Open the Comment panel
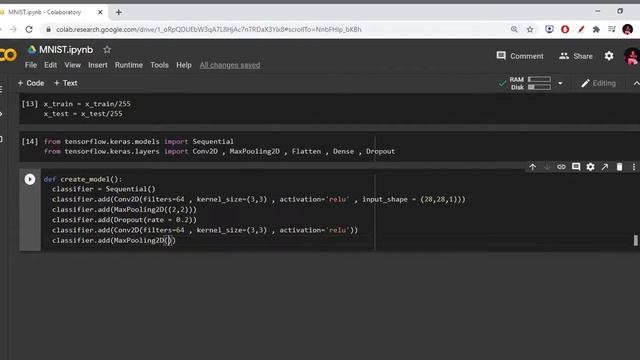This screenshot has width=640, height=360. 520,56
